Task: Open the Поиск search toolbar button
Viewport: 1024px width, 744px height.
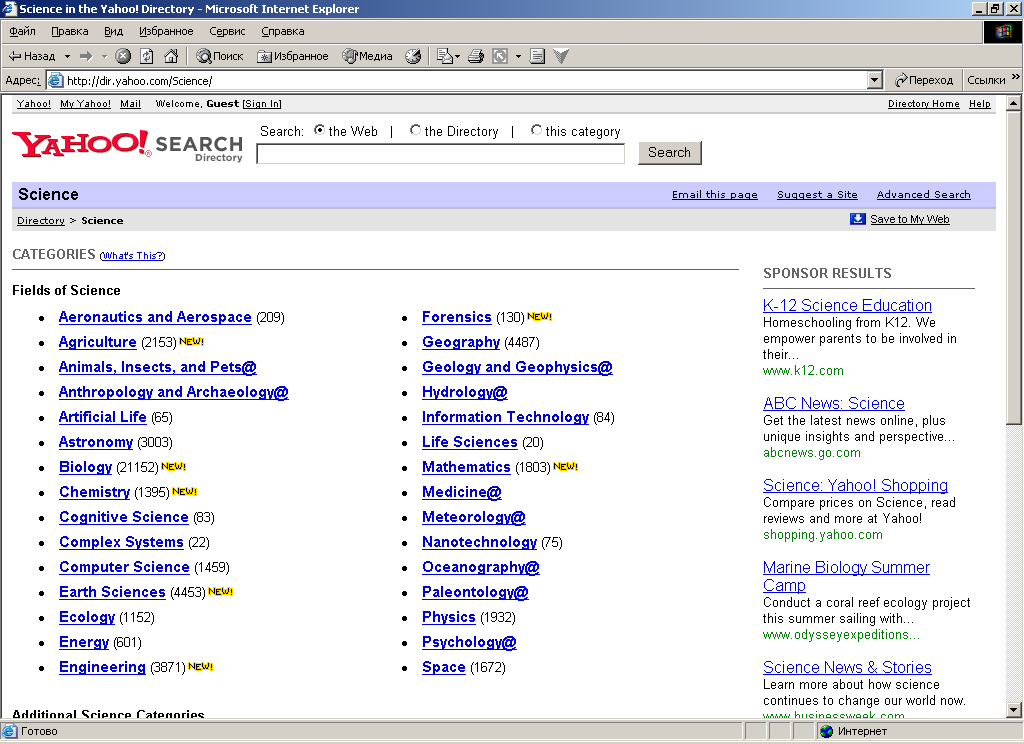Action: click(x=219, y=56)
